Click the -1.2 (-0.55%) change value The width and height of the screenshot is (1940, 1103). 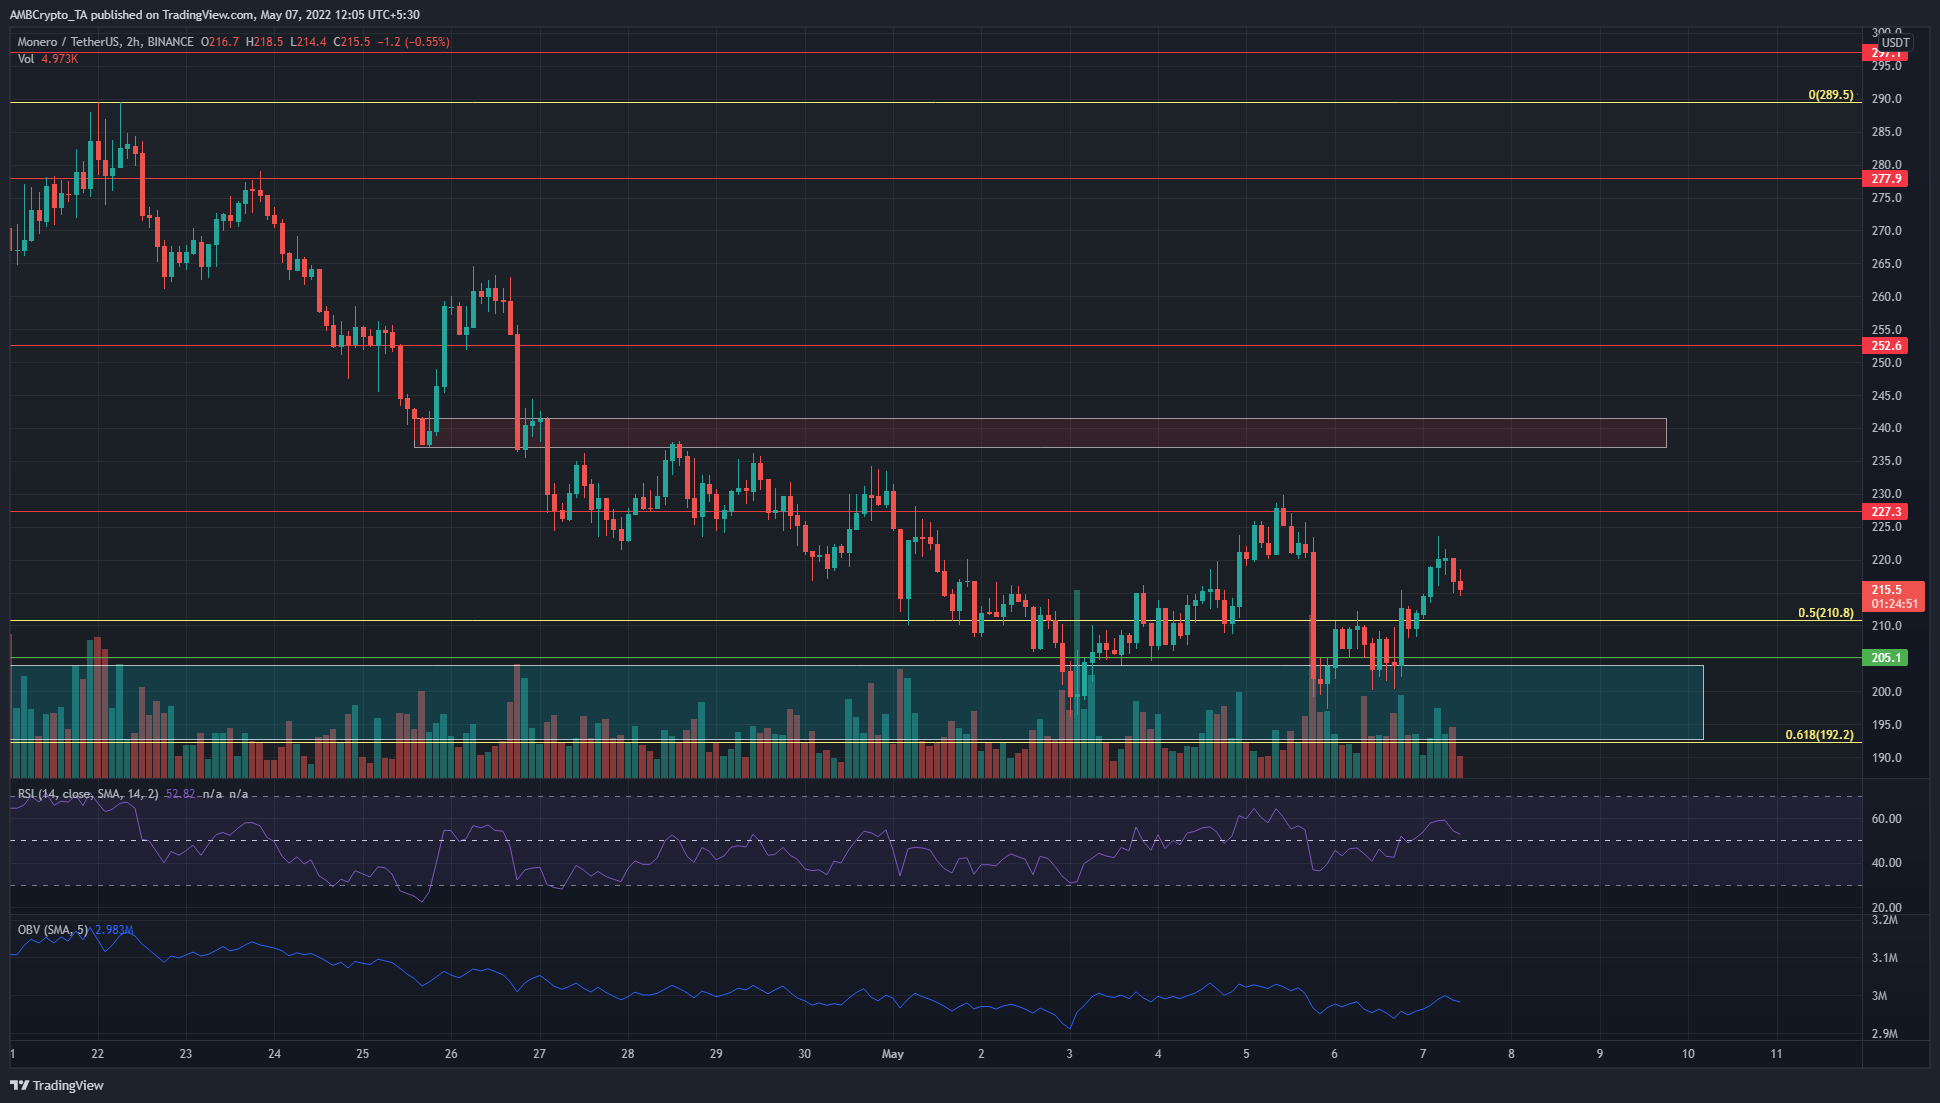pos(413,42)
